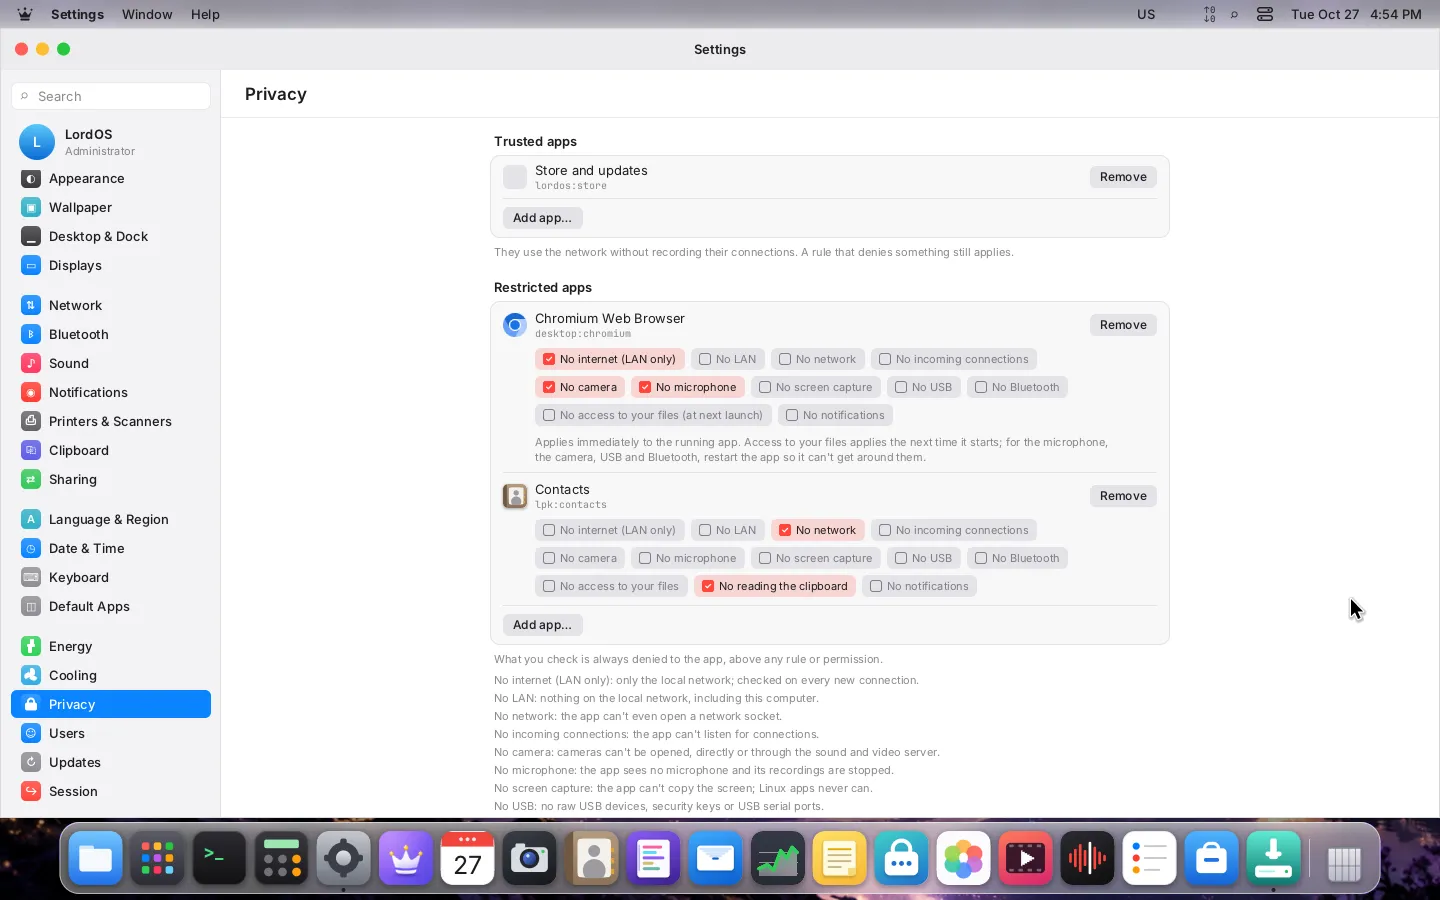
Task: Select the Cooling settings pane
Action: [111, 675]
